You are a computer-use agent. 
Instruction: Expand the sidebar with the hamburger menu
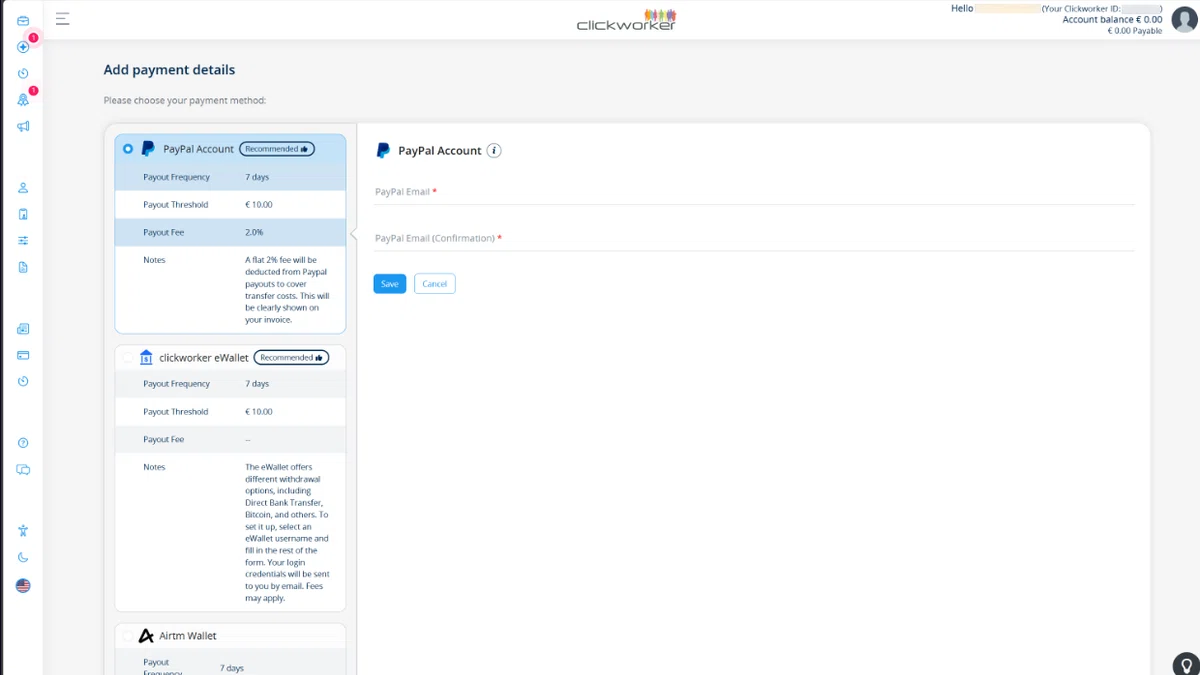click(62, 19)
